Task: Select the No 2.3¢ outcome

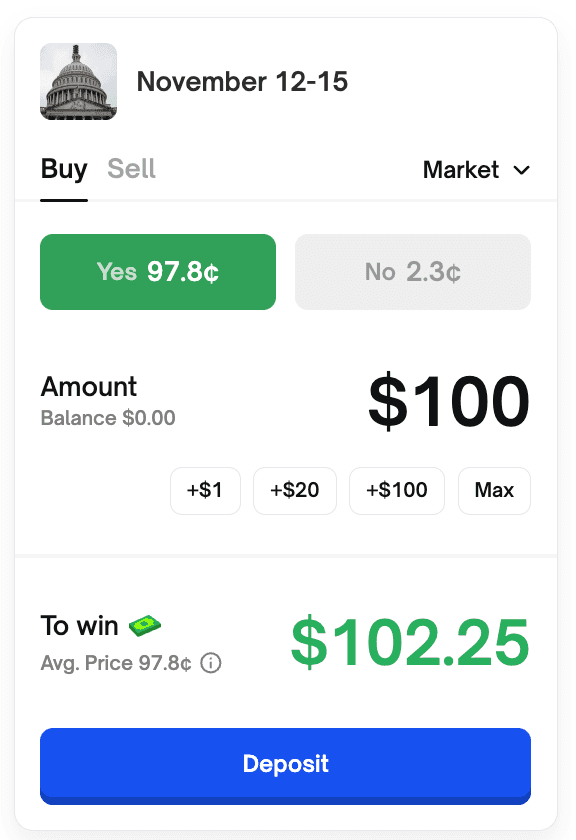Action: pos(412,271)
